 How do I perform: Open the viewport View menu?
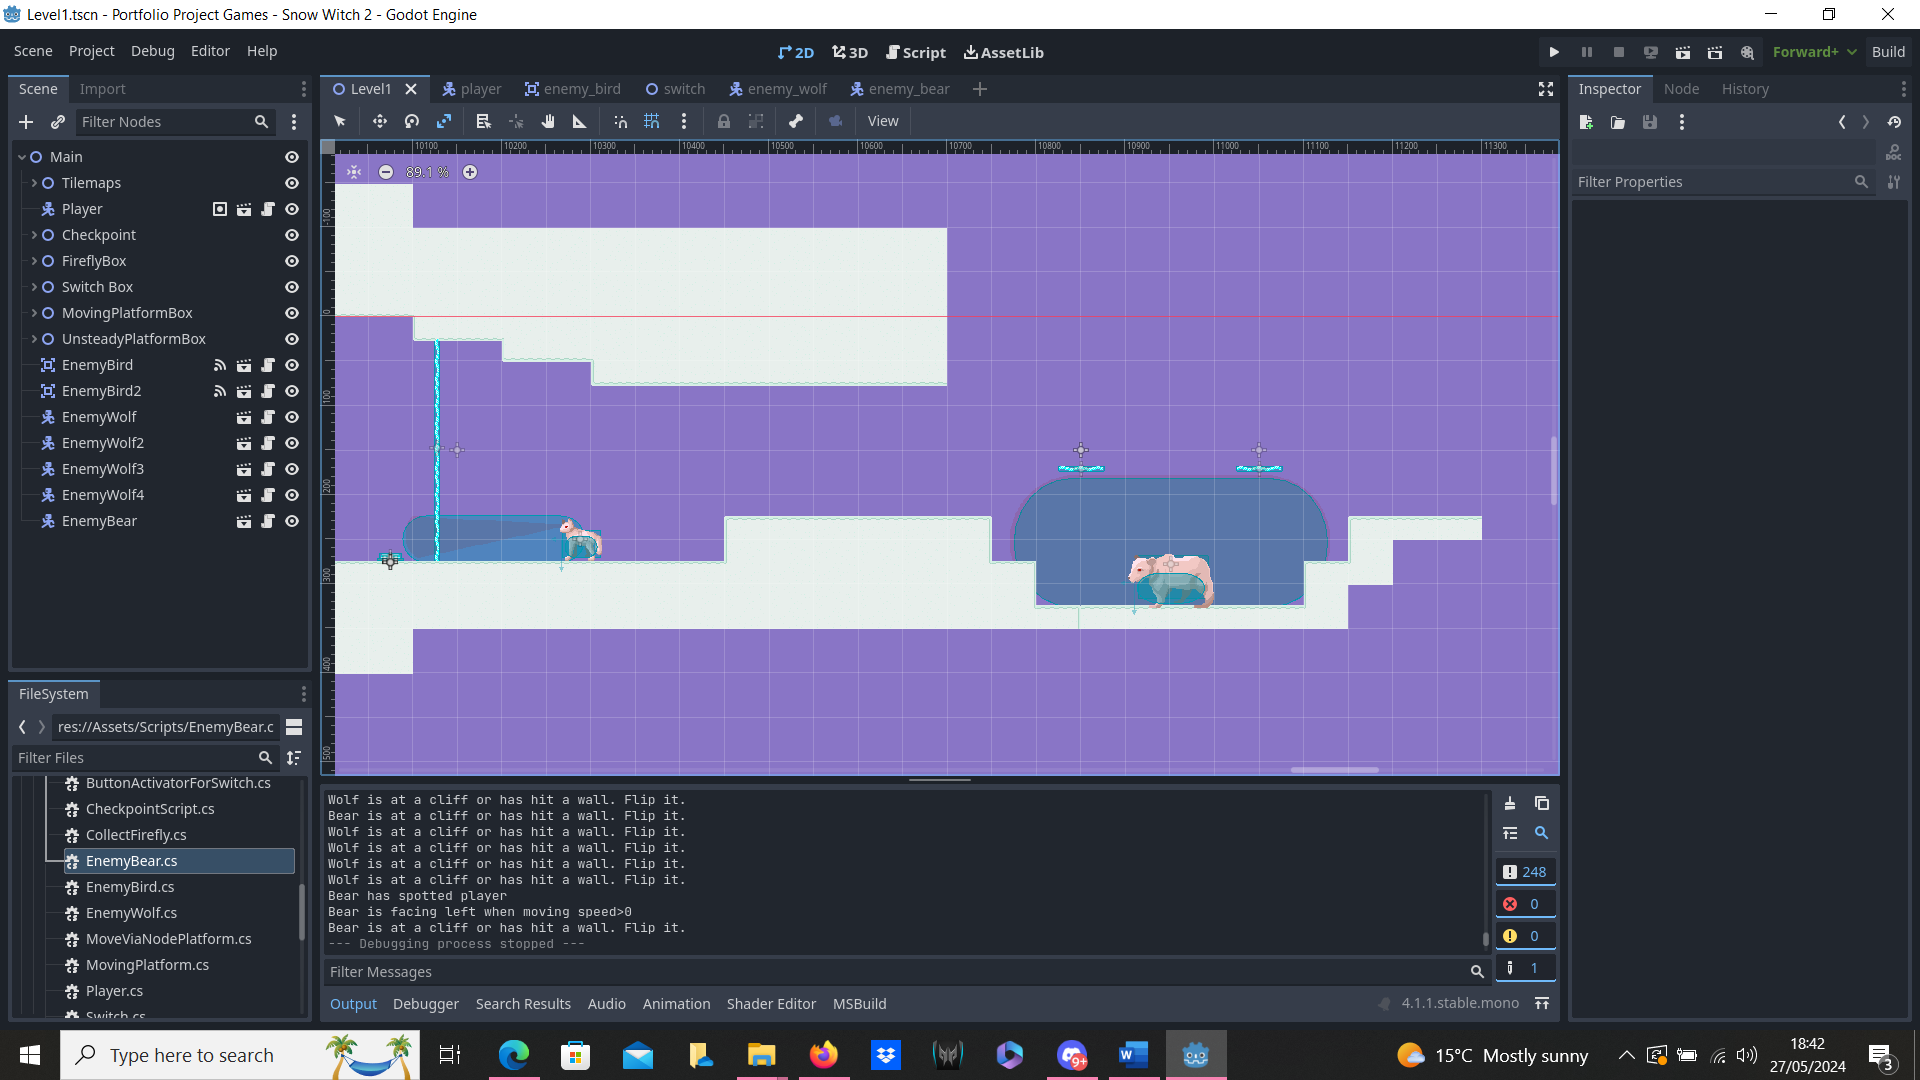883,121
